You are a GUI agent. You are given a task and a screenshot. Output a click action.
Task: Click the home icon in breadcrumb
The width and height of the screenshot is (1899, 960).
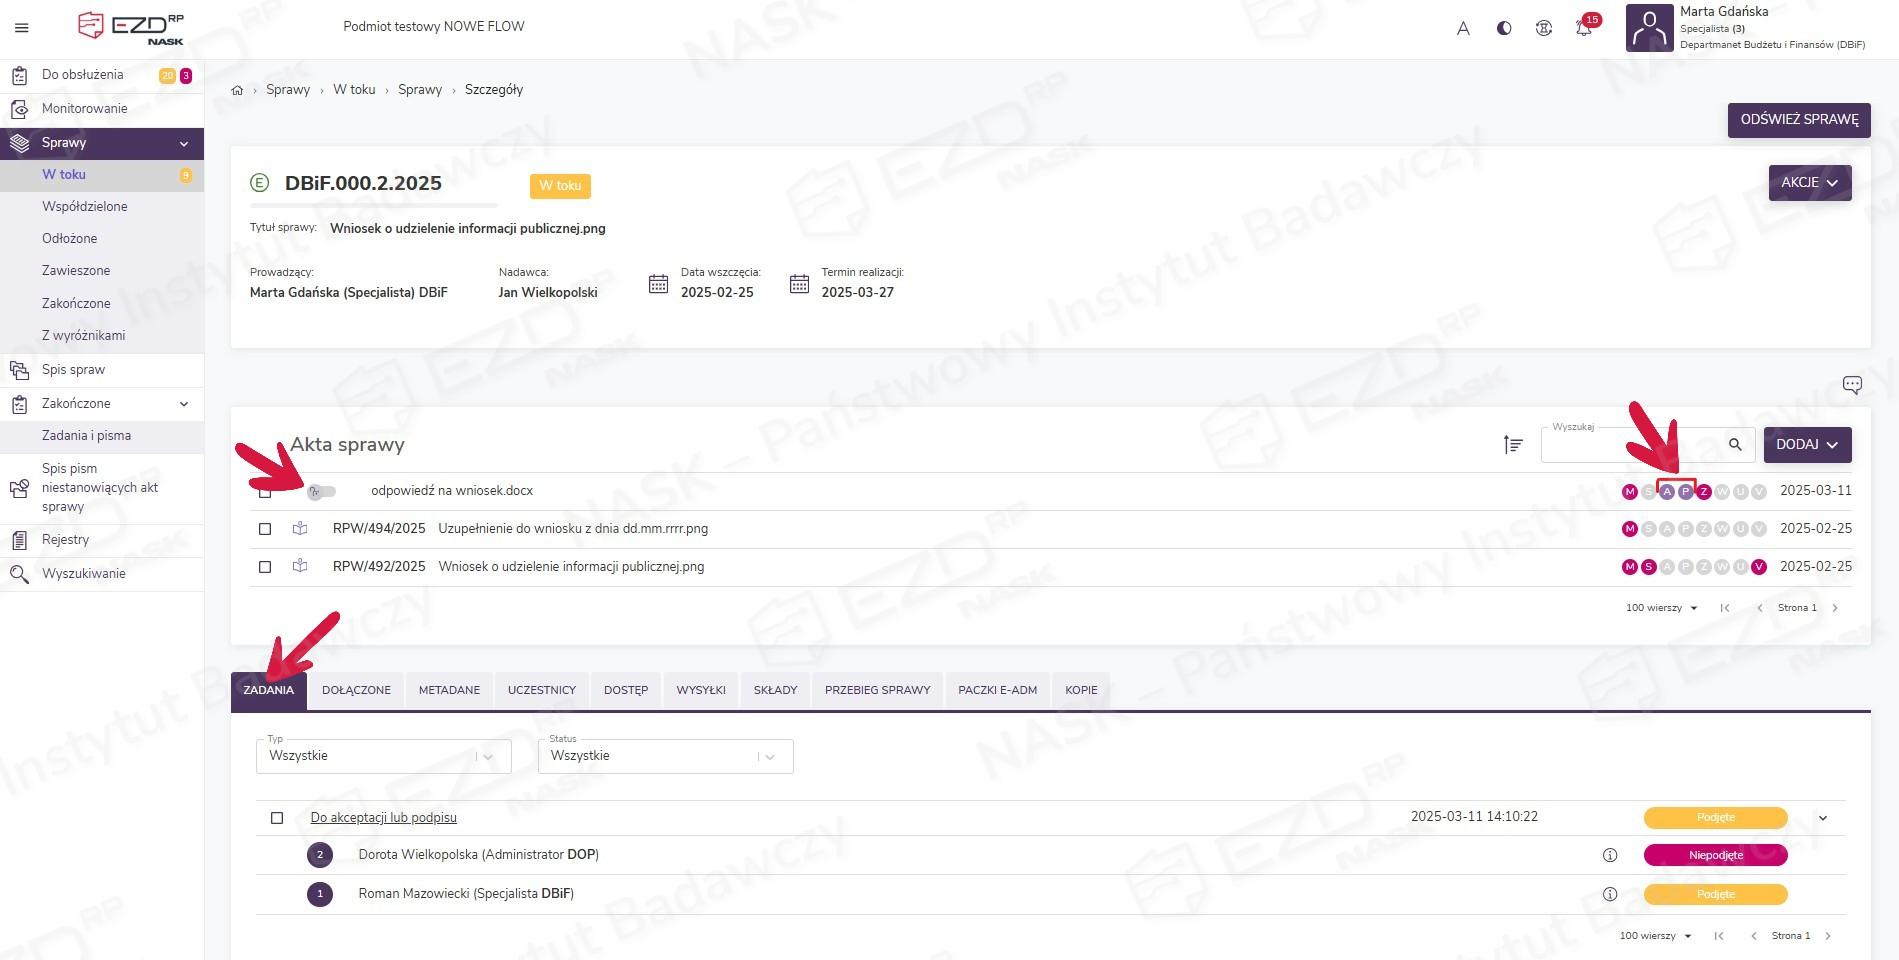[237, 90]
